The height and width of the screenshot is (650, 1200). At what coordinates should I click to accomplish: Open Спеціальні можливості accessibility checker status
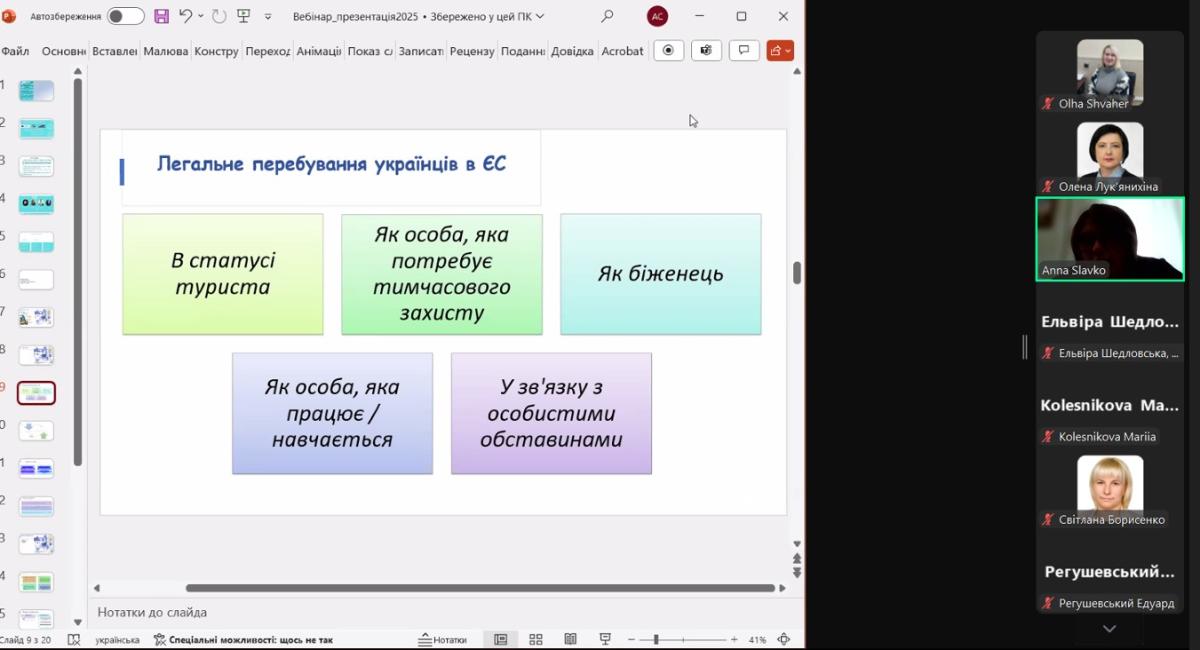point(243,640)
